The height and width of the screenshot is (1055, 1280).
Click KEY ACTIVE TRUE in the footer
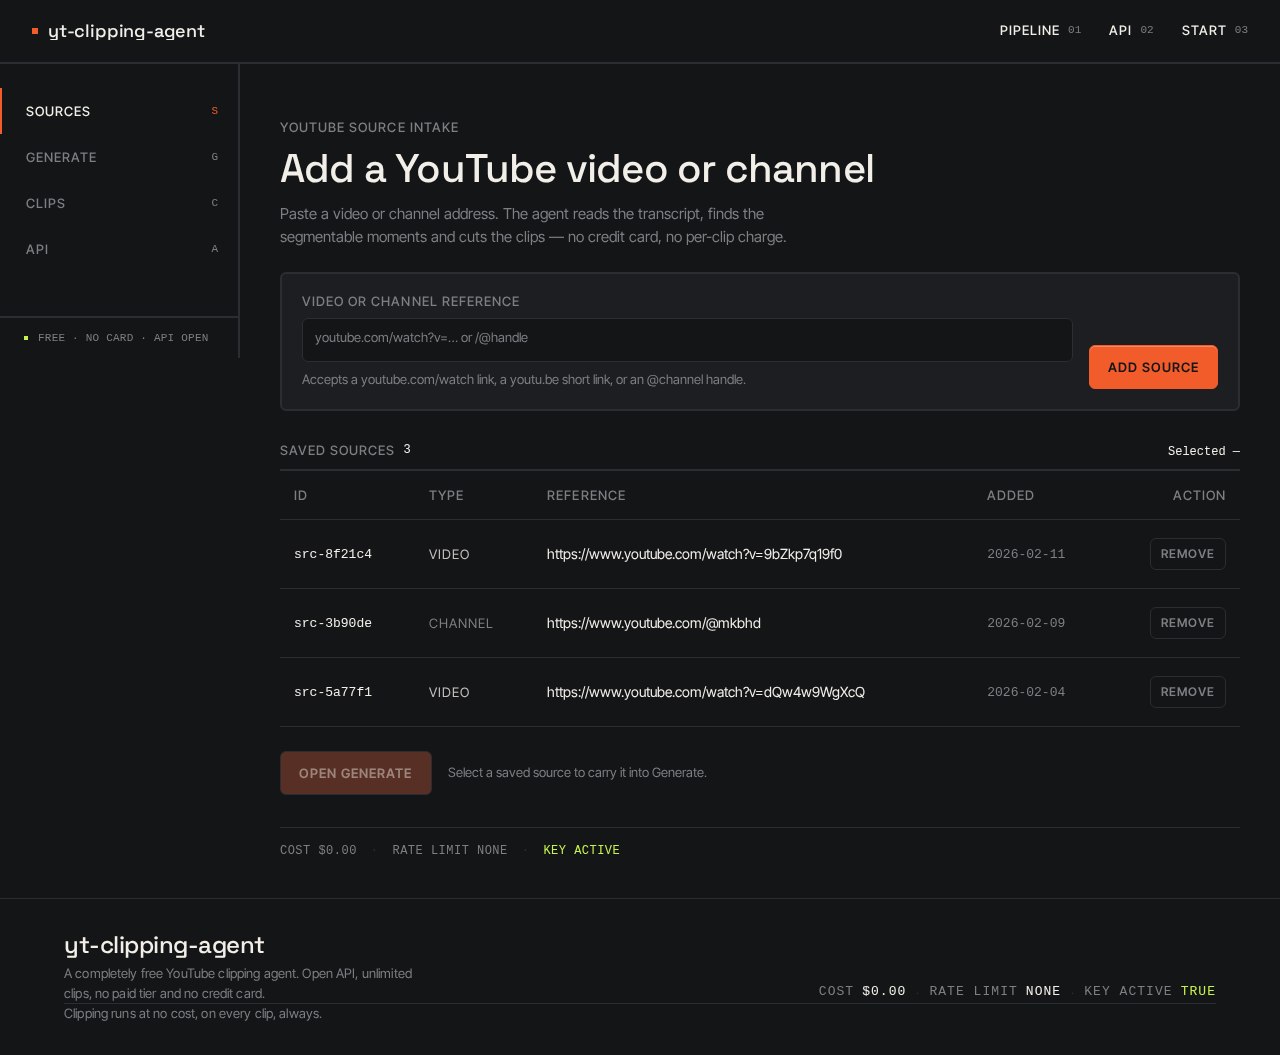coord(1150,991)
